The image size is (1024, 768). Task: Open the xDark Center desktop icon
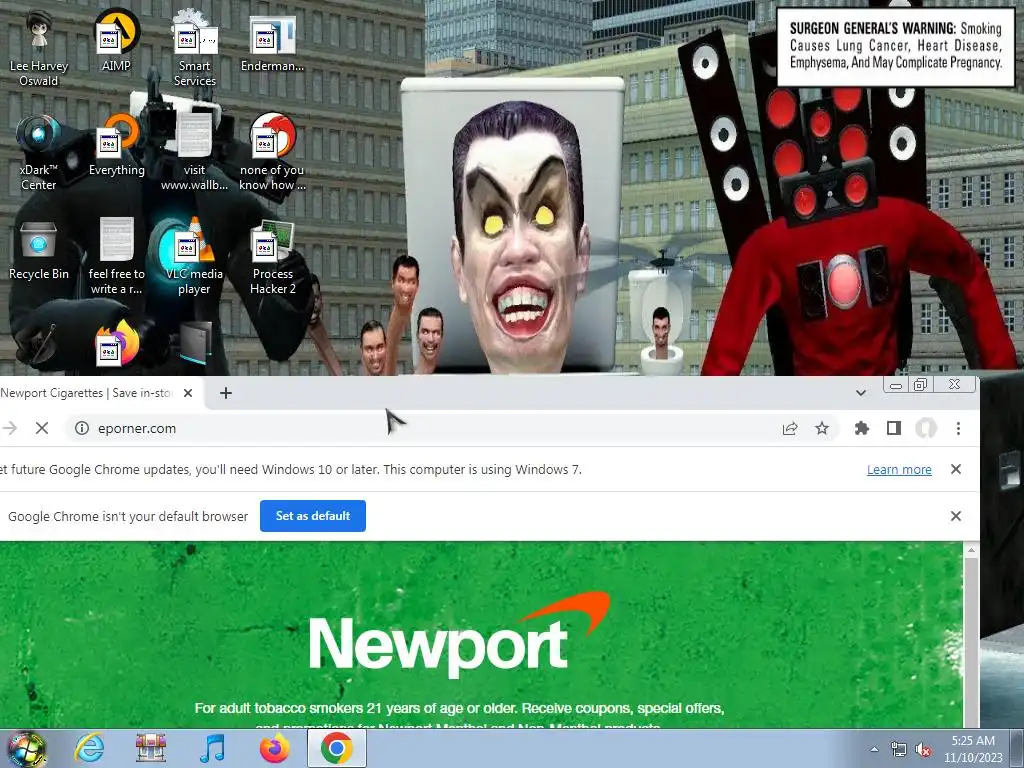click(39, 152)
